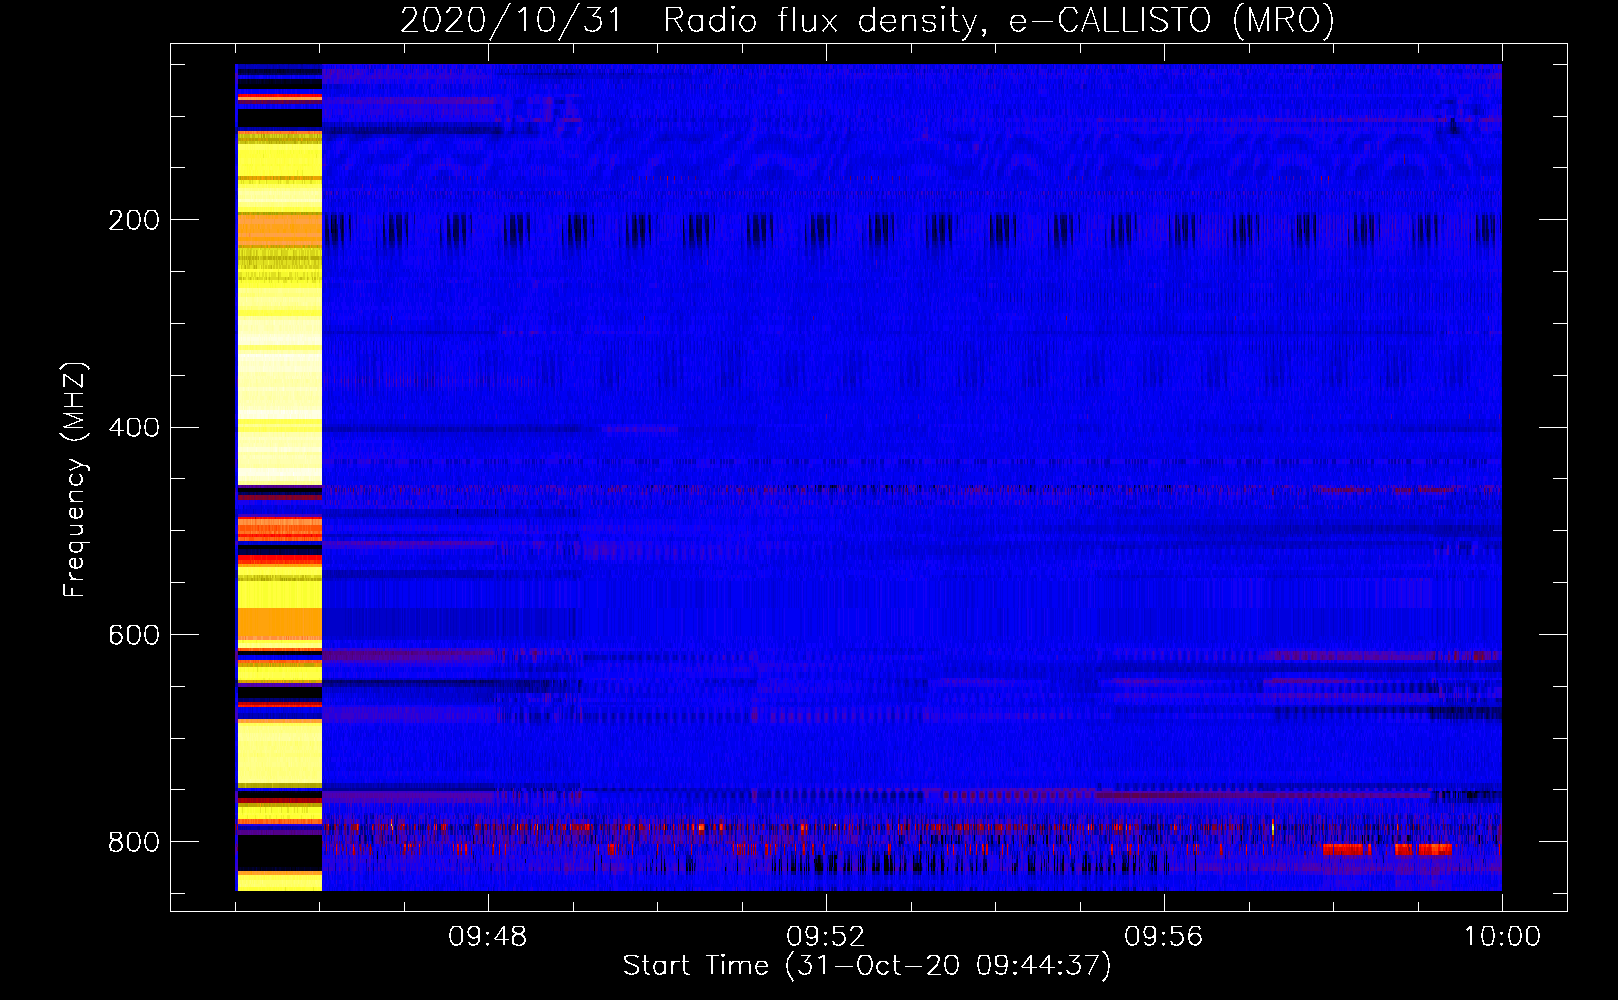
Task: Click the '400' frequency tick label
Action: [x=134, y=428]
